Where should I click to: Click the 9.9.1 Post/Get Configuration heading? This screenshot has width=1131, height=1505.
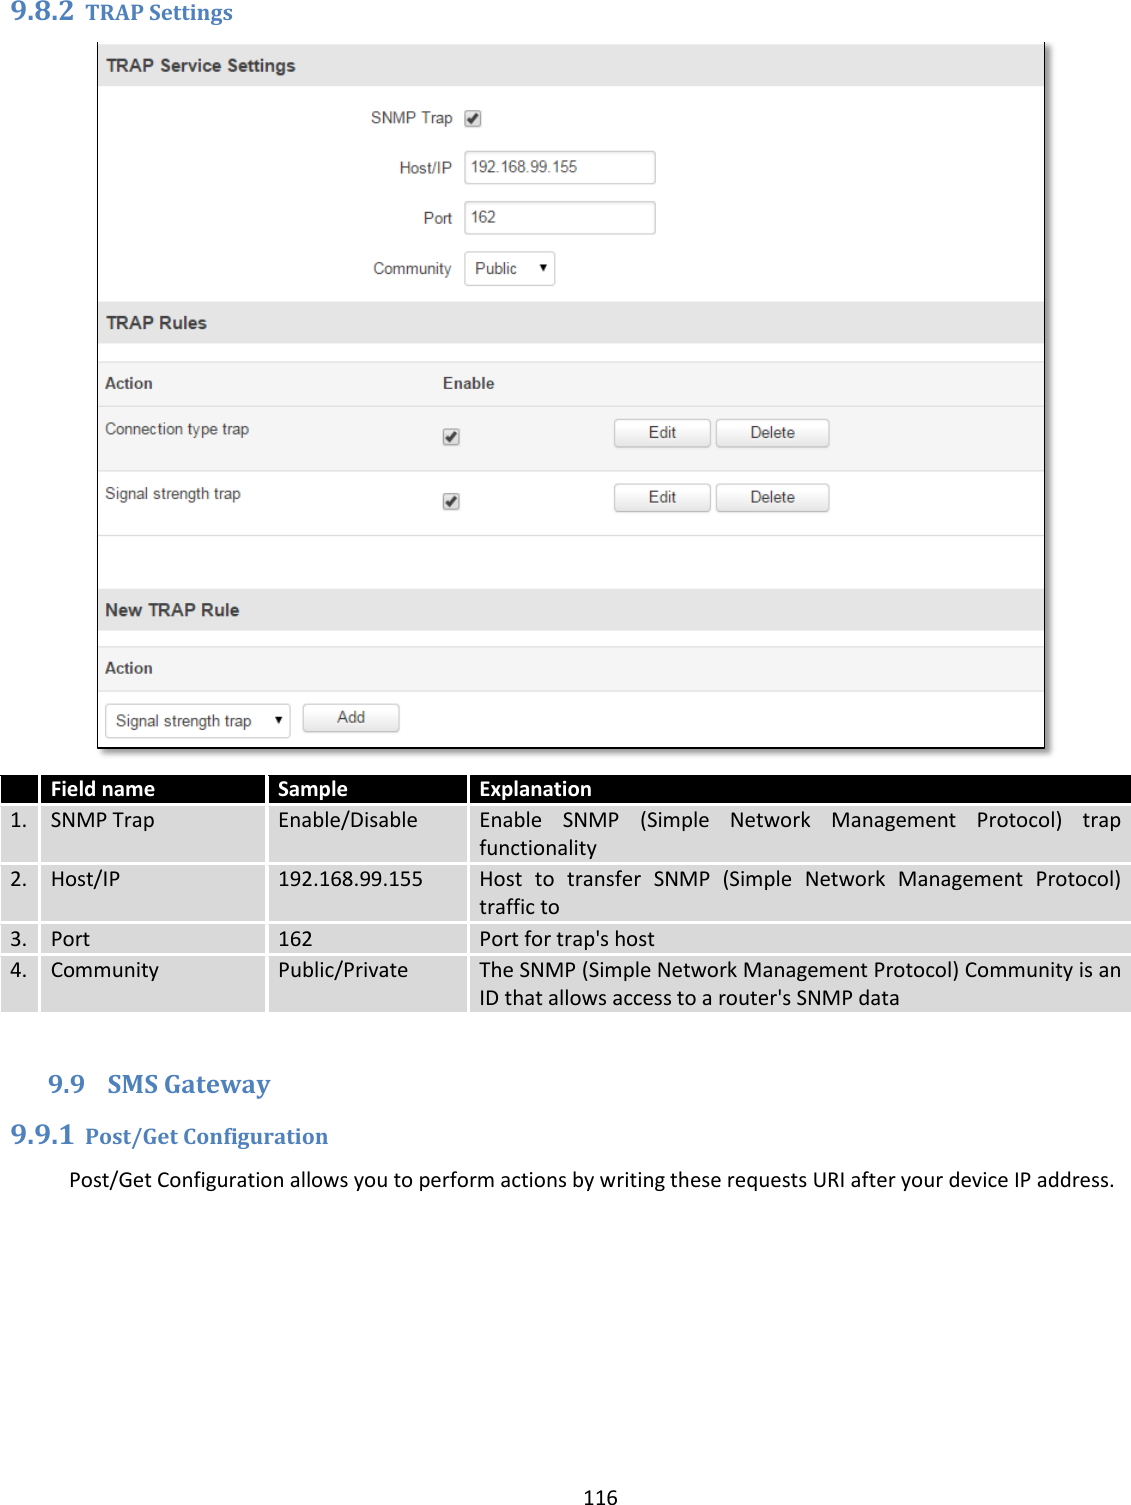170,1136
